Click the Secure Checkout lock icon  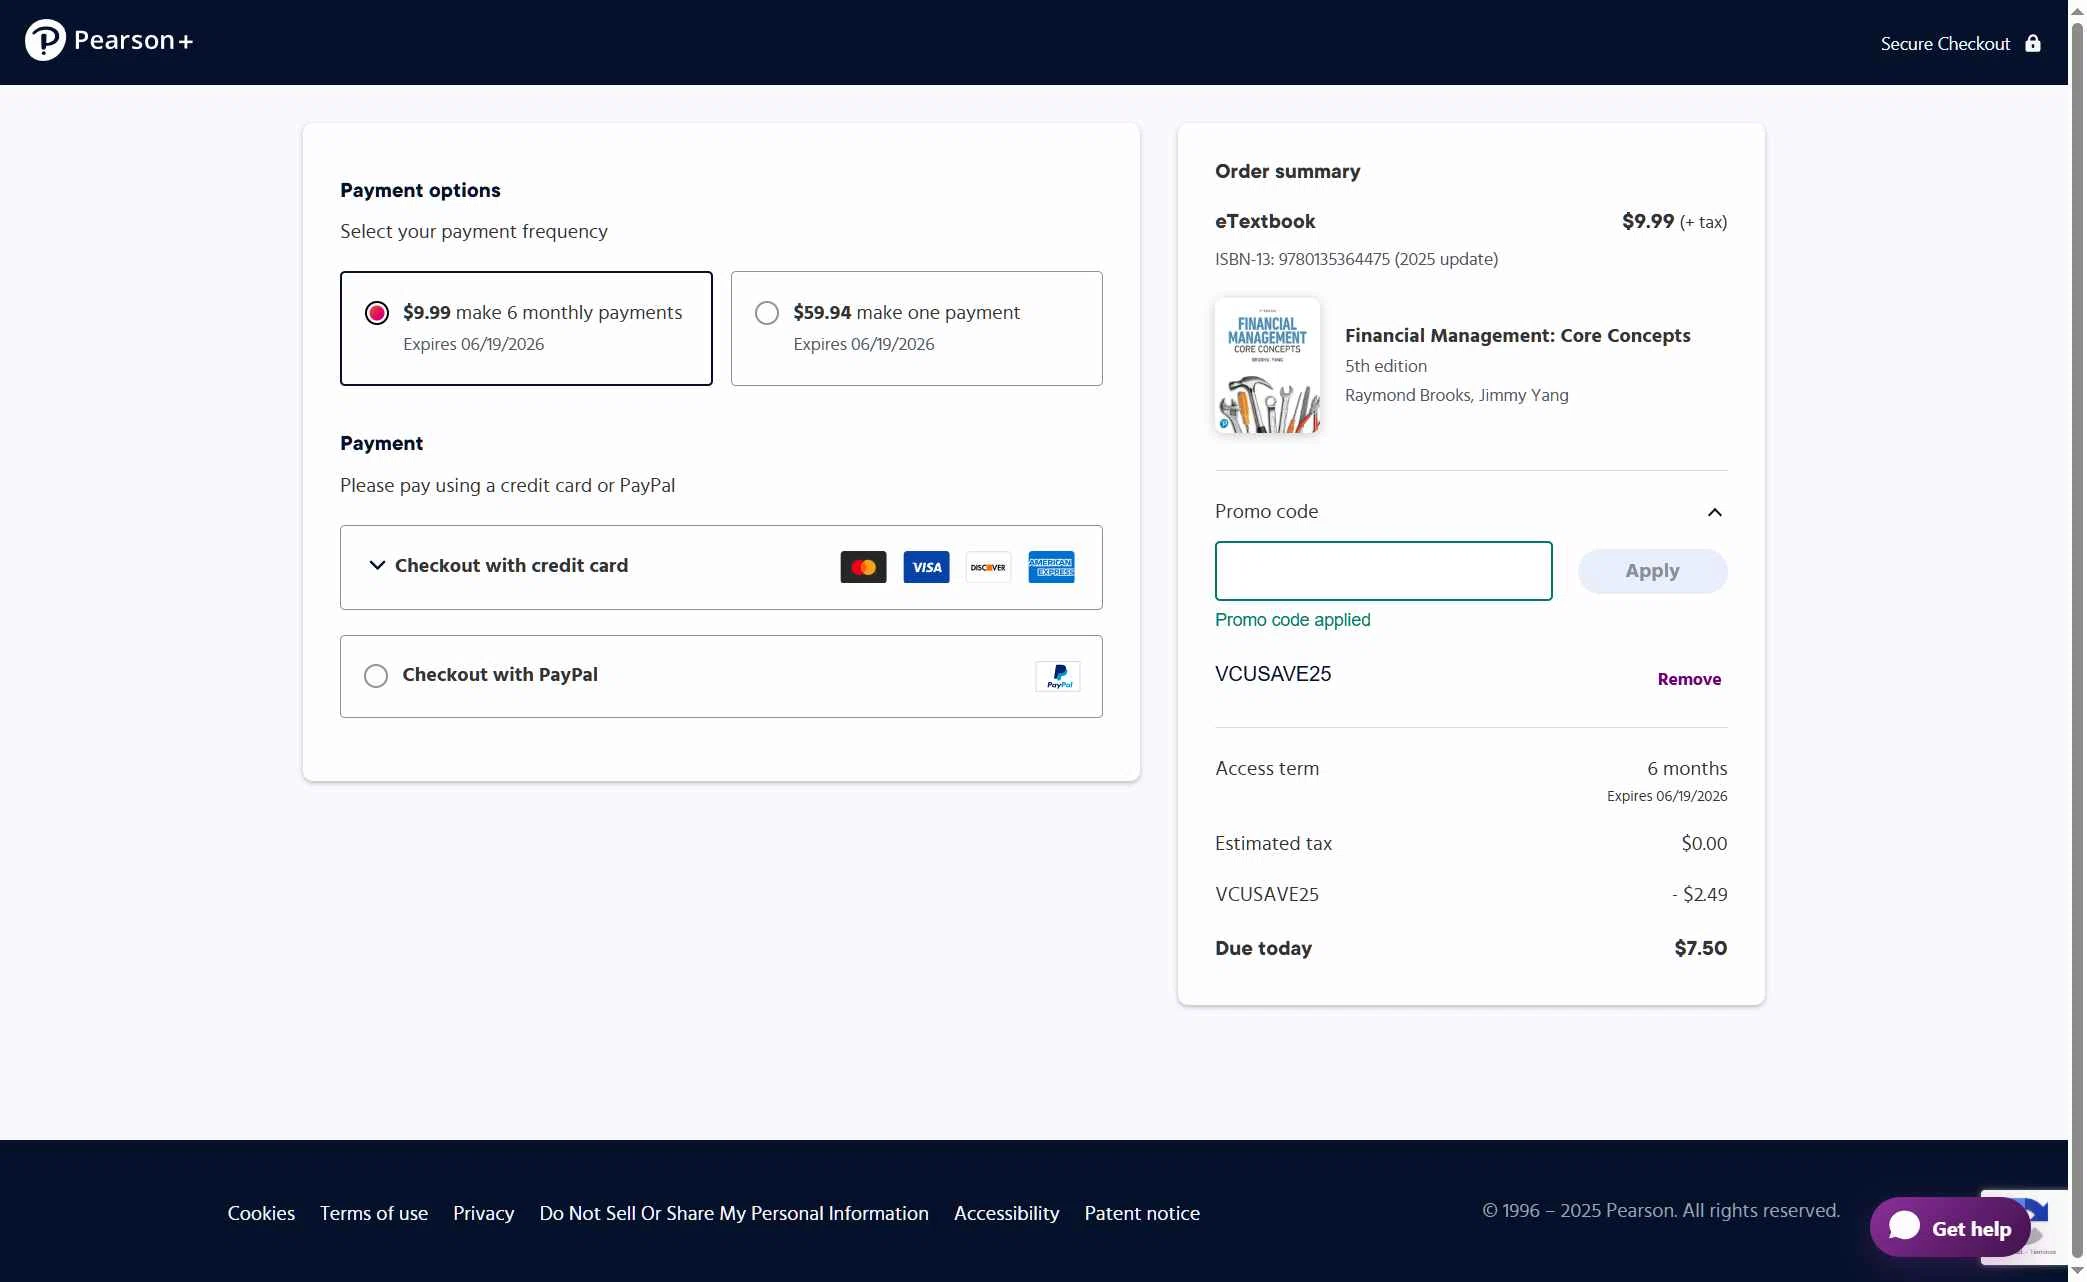click(x=2034, y=43)
